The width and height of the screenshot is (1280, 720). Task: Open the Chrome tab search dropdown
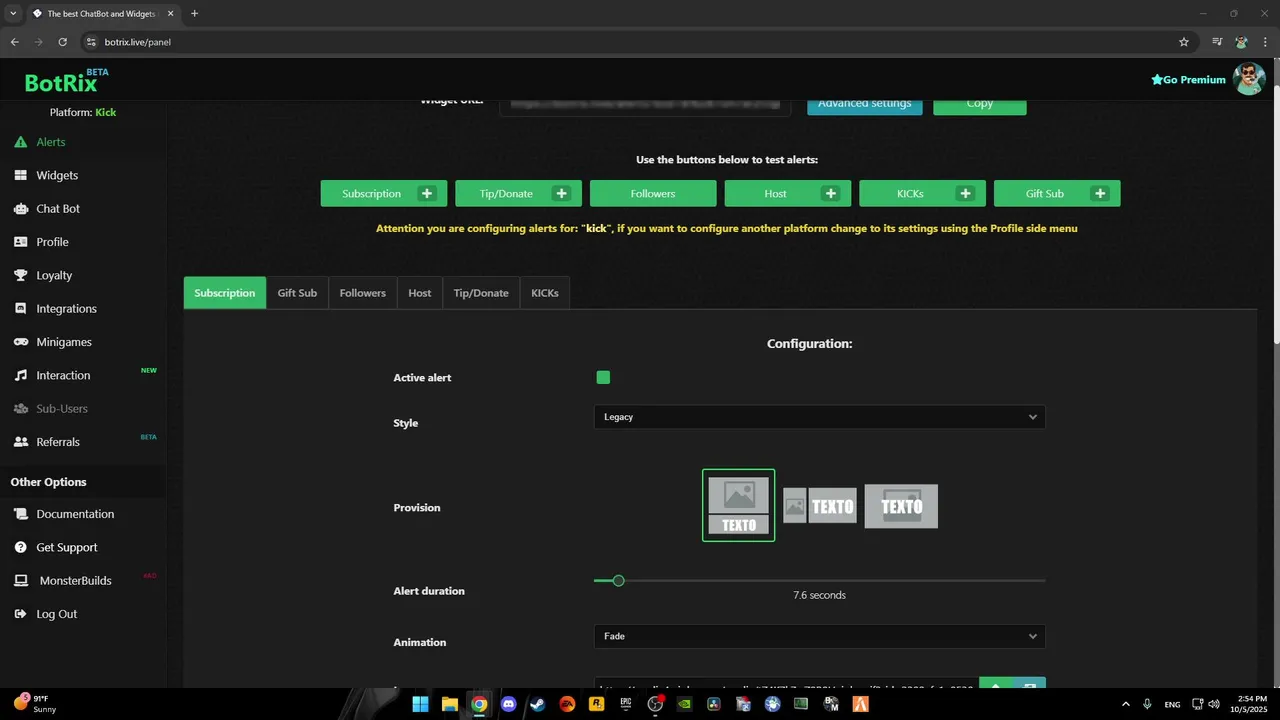pyautogui.click(x=13, y=13)
